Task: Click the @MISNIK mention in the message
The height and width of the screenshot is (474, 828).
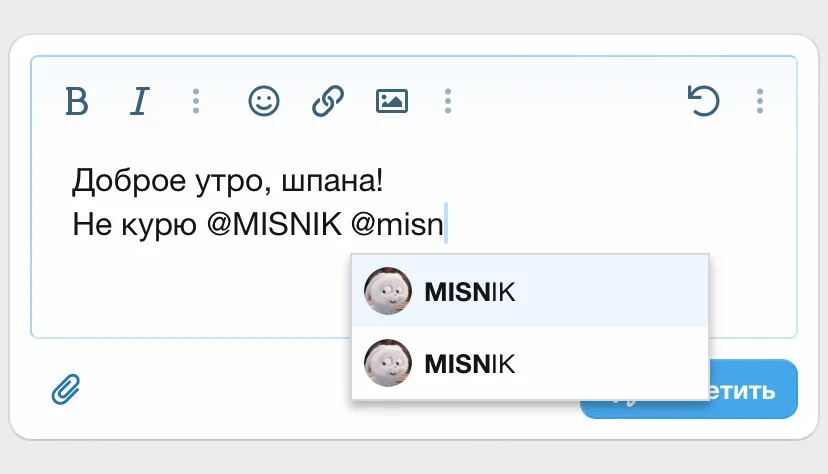Action: point(274,226)
